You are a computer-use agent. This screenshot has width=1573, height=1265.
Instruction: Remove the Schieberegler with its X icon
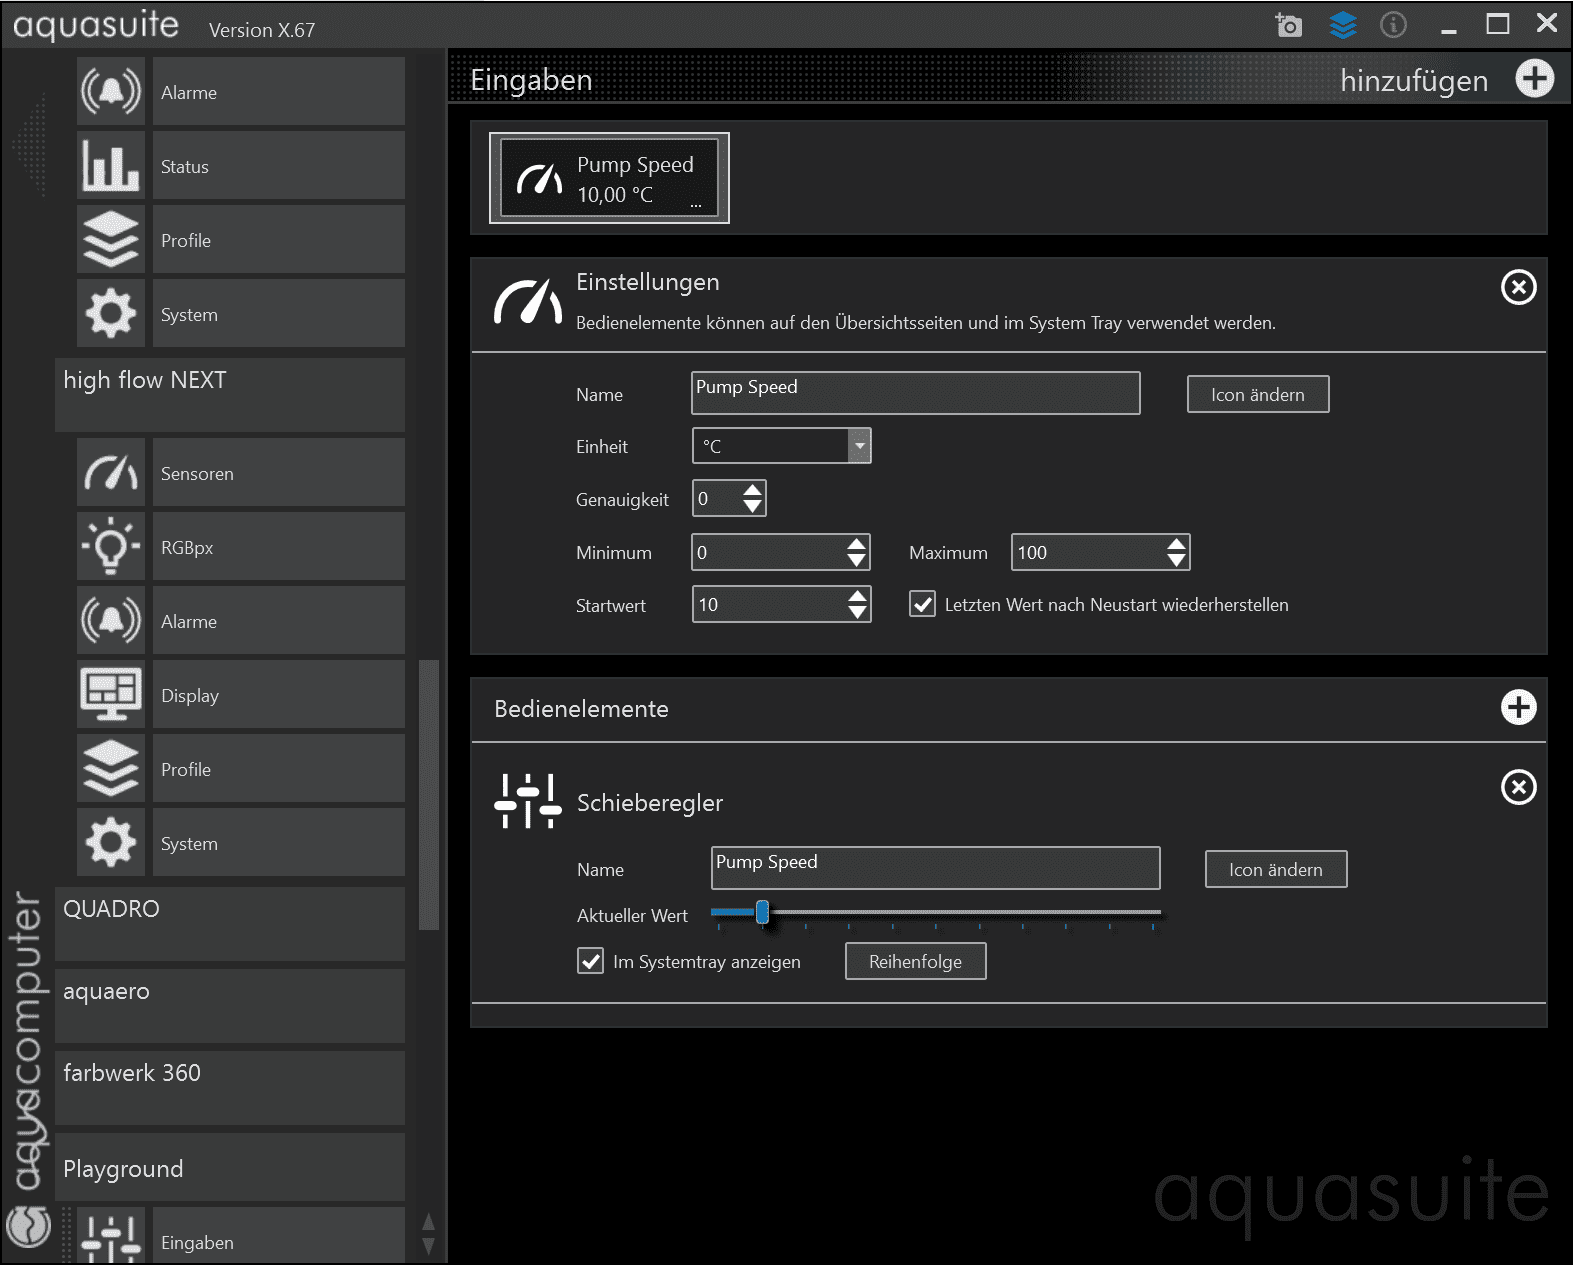(x=1518, y=788)
